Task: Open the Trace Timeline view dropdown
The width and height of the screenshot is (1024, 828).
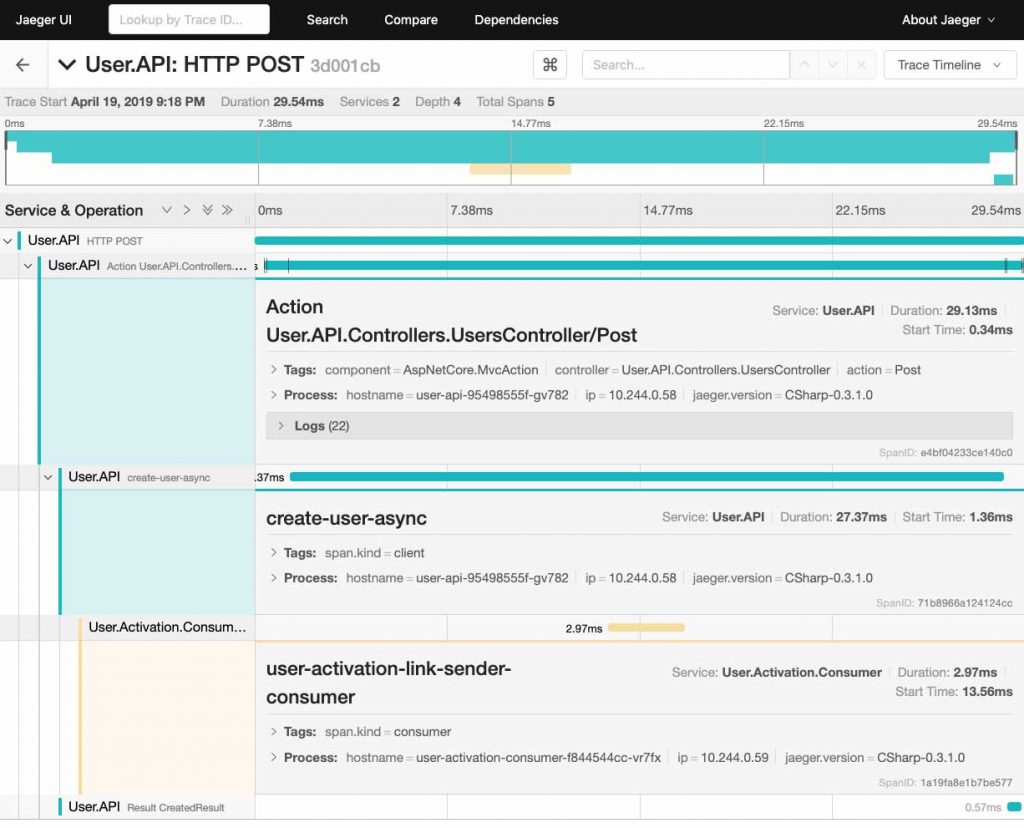Action: tap(949, 65)
